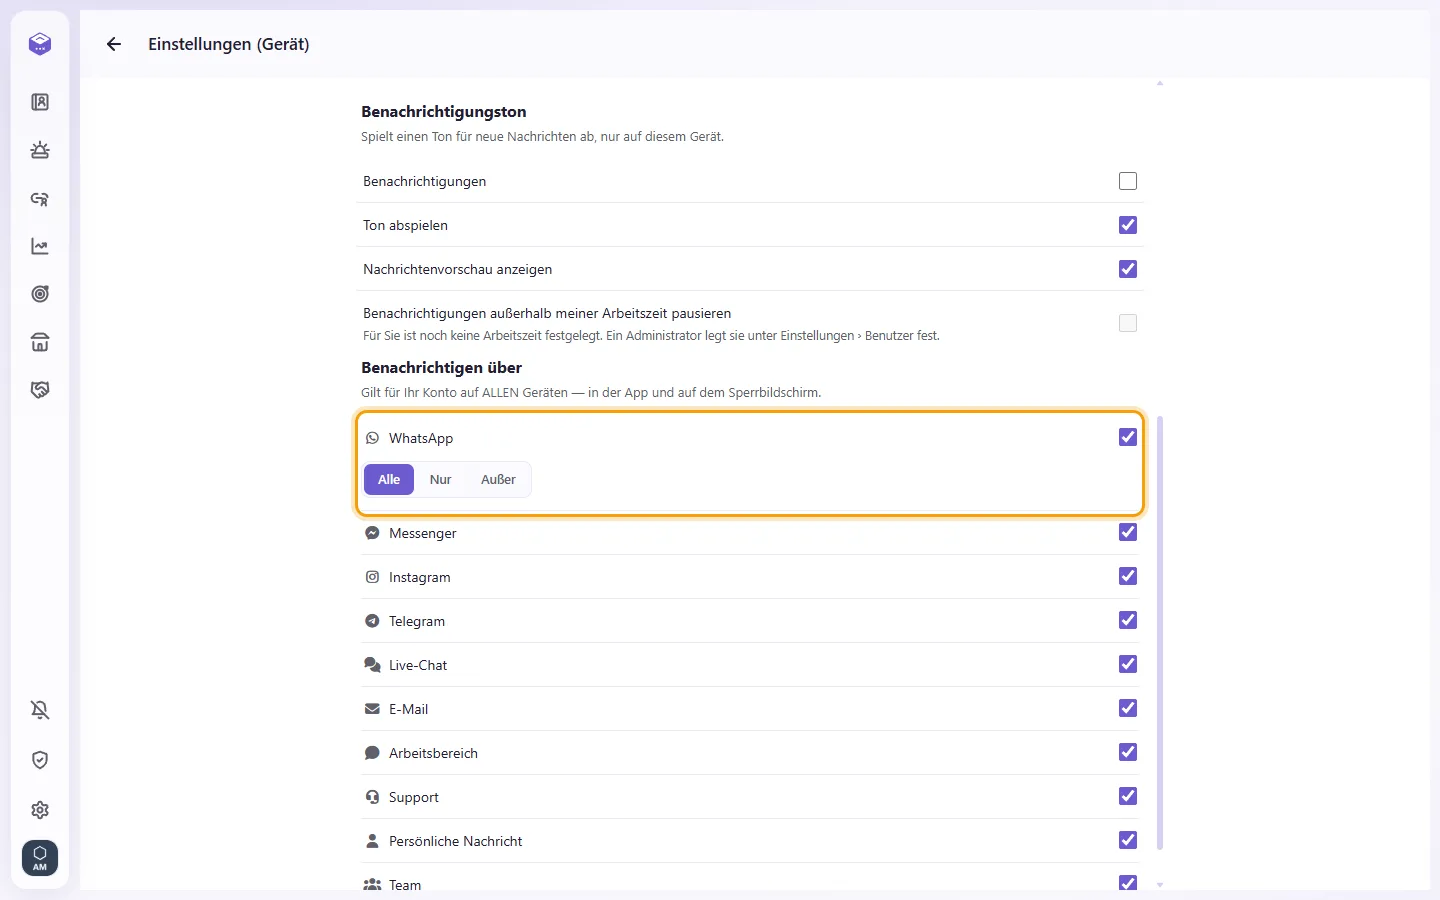Open the purple cube logo home icon

pos(40,44)
